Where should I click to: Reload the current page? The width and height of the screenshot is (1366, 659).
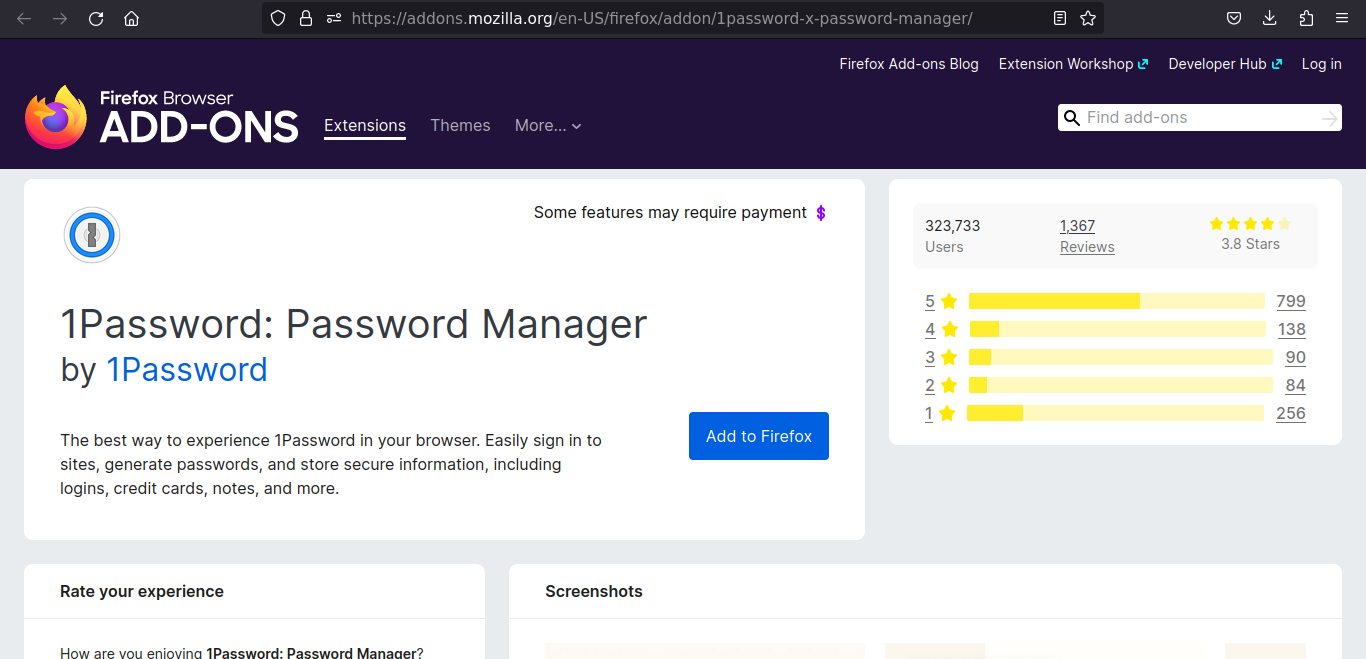point(96,18)
